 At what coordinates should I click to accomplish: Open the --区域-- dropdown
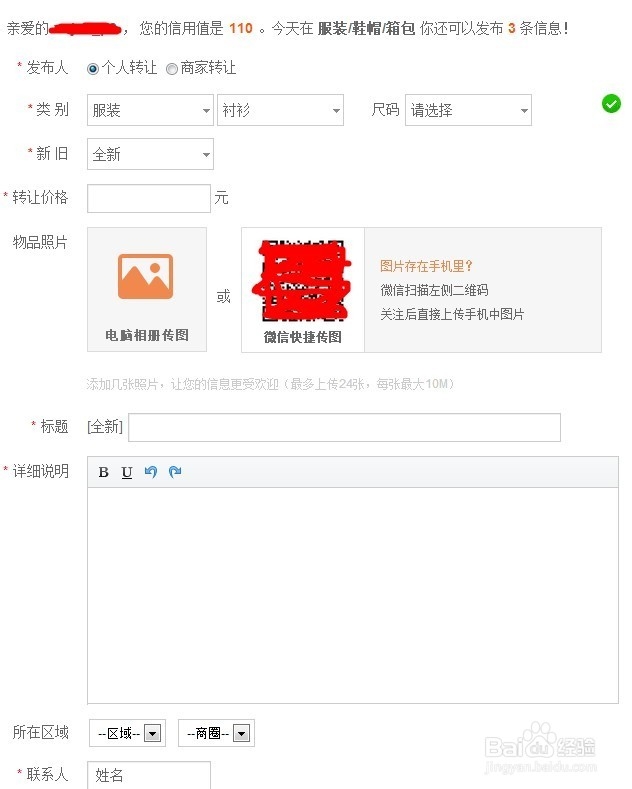point(127,733)
